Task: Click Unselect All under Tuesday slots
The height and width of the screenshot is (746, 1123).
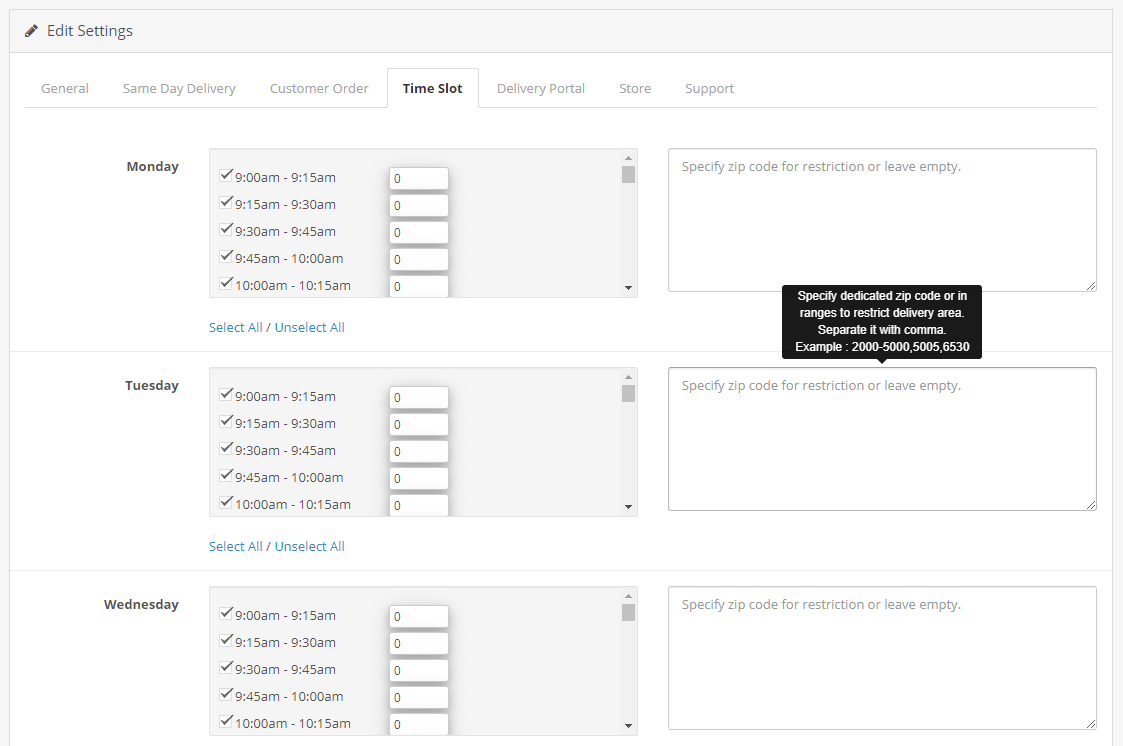Action: click(309, 546)
